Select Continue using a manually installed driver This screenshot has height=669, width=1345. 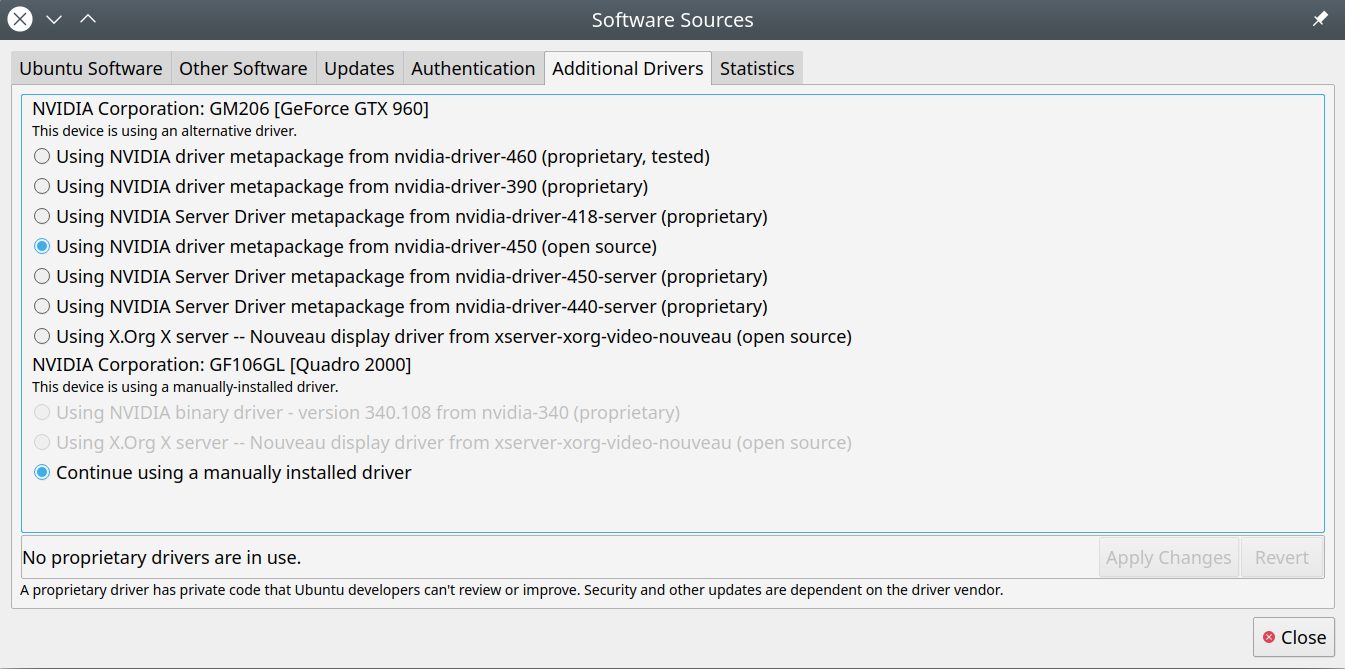pos(42,472)
